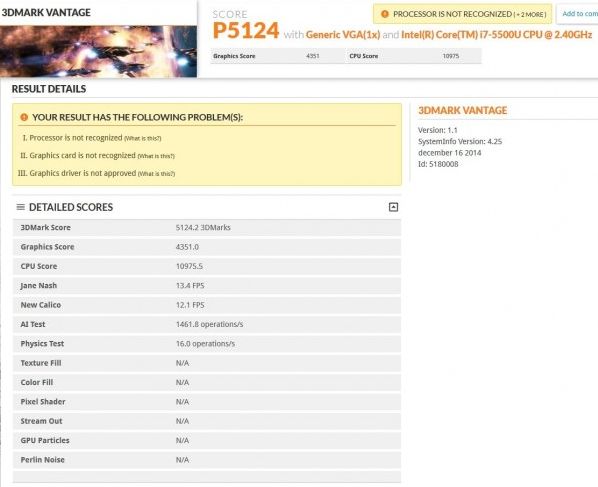This screenshot has height=487, width=598.
Task: Select the GPU Particles N/A row
Action: [207, 440]
